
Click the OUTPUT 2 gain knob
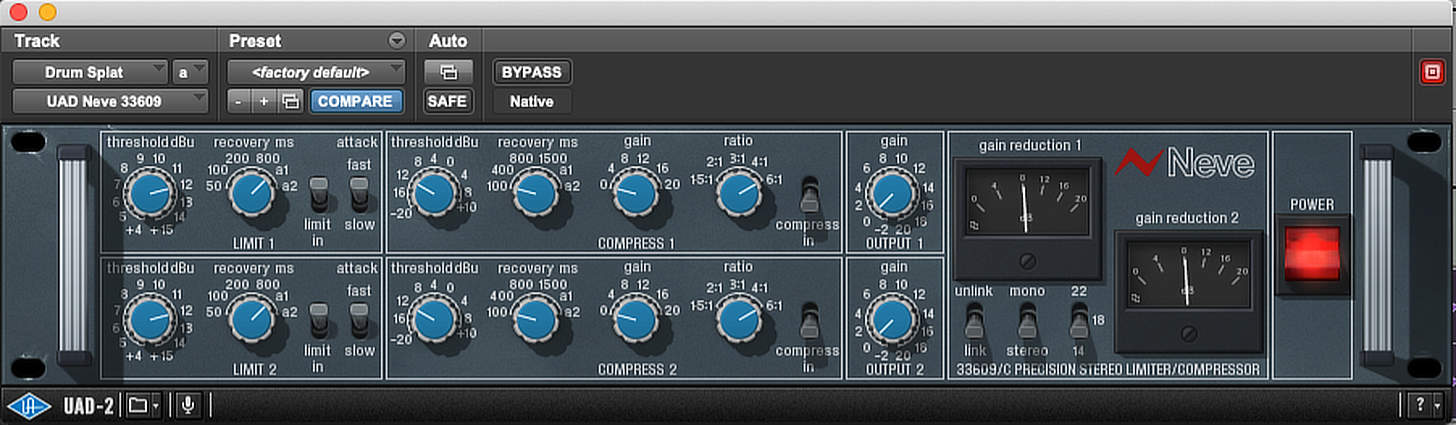point(892,319)
